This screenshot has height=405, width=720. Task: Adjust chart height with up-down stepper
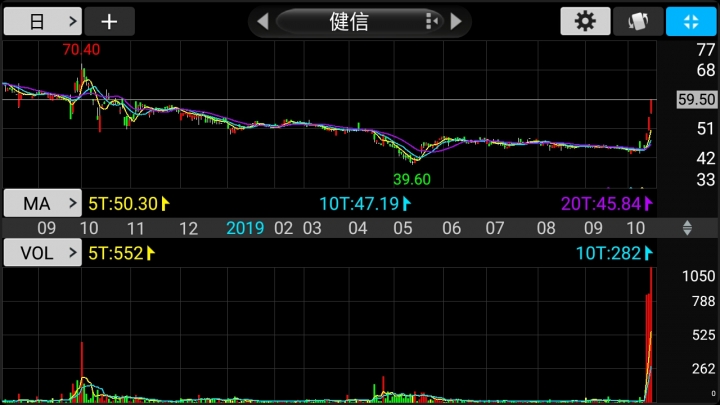click(687, 228)
